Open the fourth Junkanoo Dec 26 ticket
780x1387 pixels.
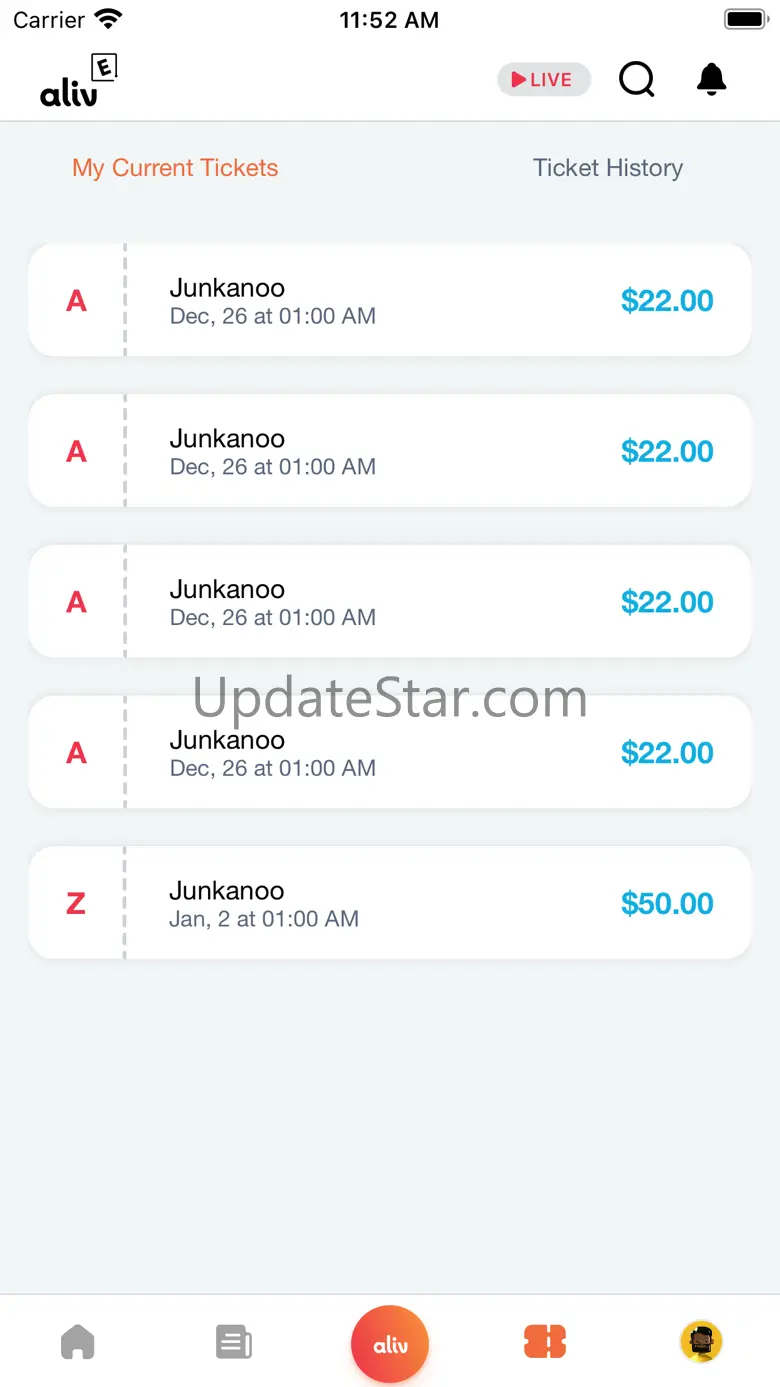(390, 753)
